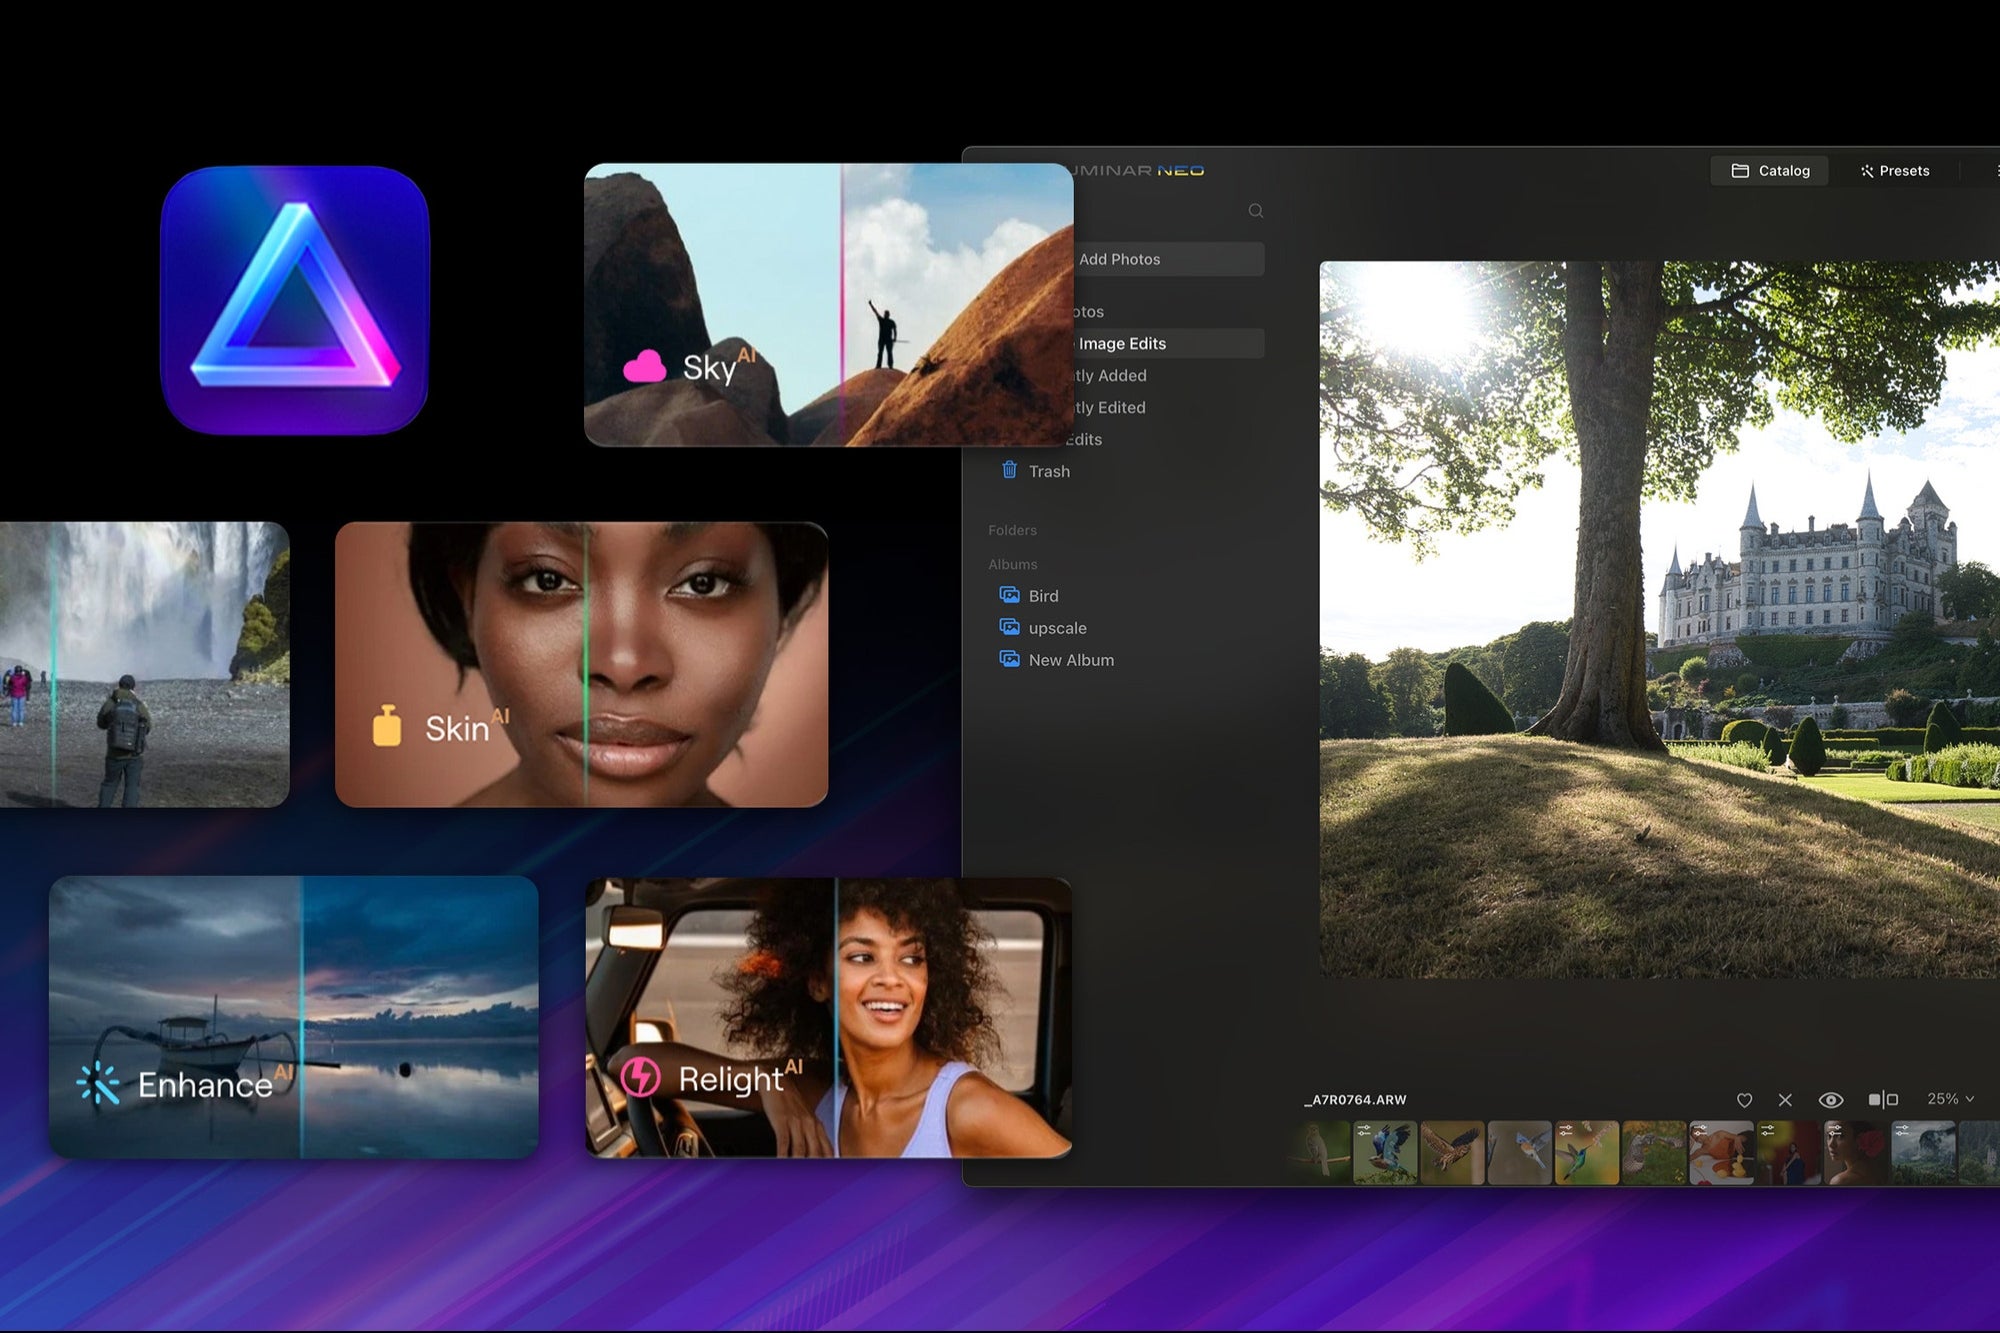Click the Trash icon in sidebar
This screenshot has width=2000, height=1333.
click(x=1010, y=470)
